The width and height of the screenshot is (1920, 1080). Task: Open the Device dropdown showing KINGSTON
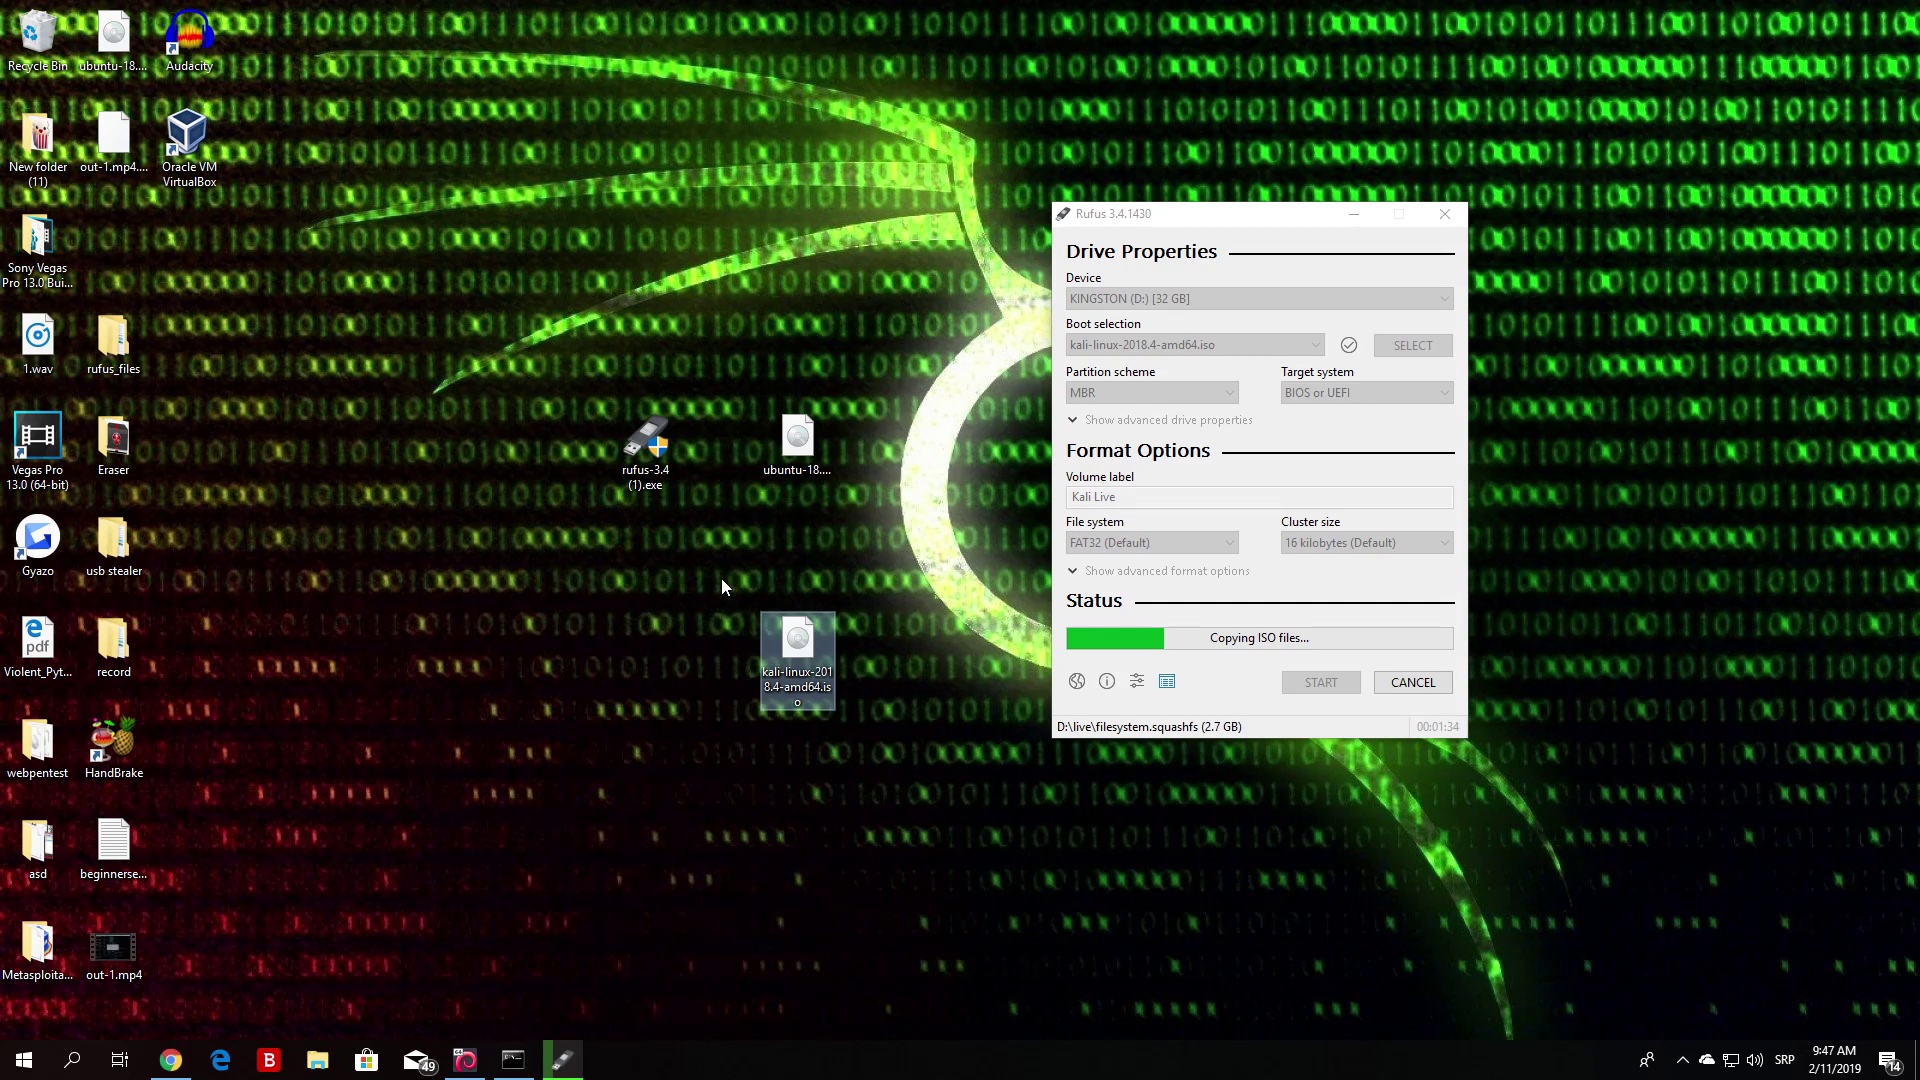coord(1259,298)
